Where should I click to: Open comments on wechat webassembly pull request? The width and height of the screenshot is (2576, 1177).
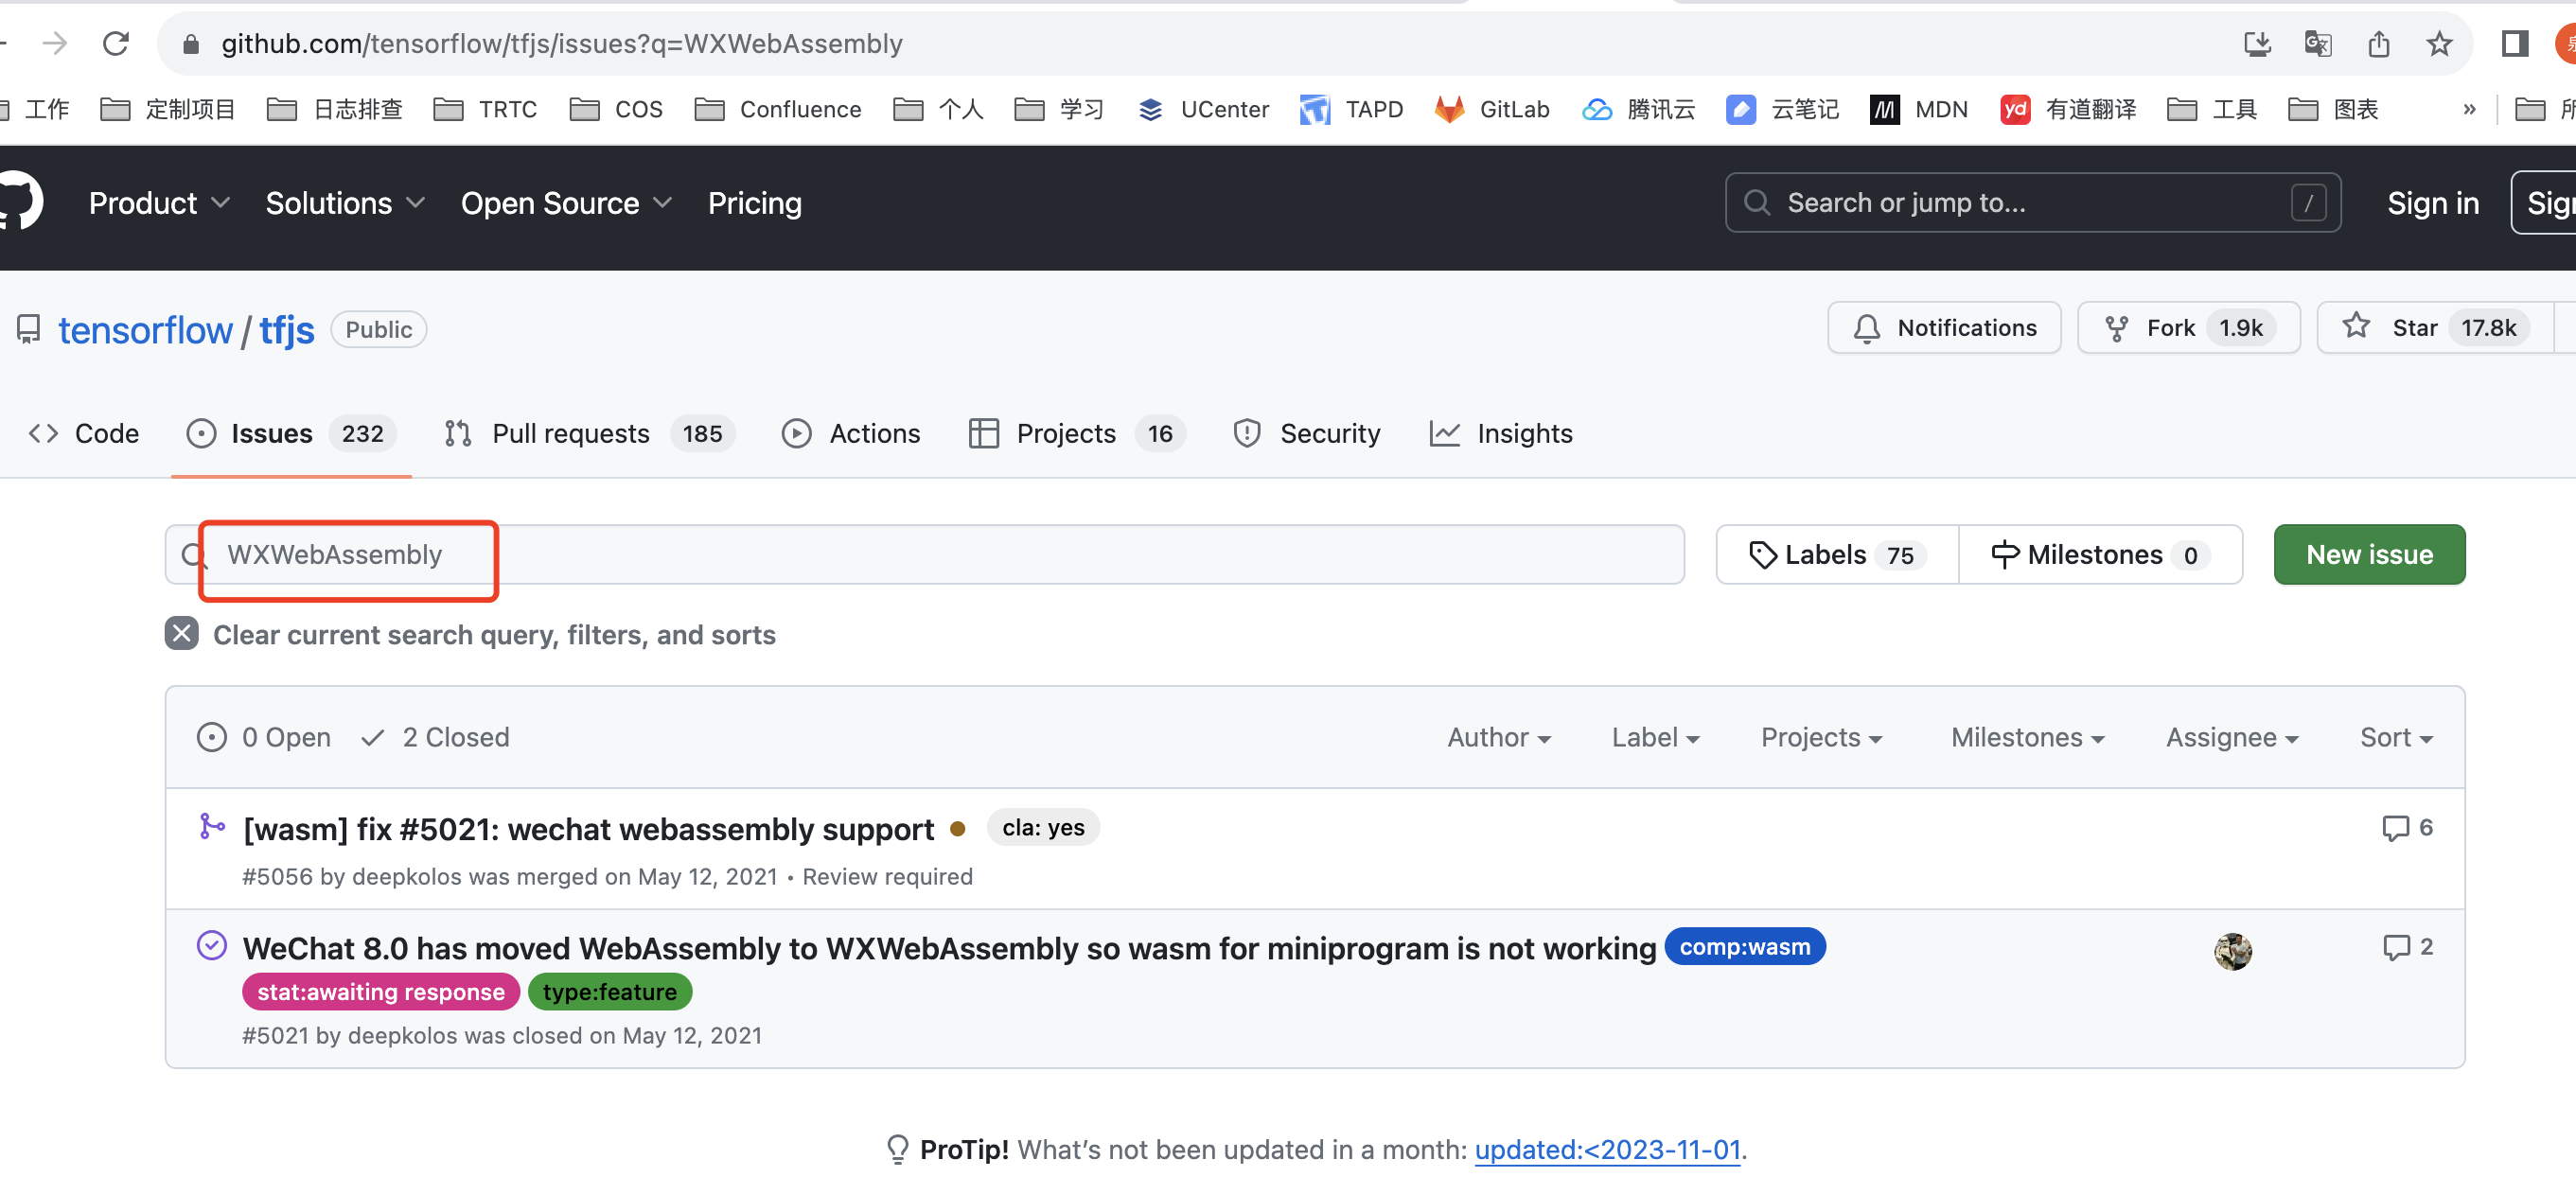pos(2406,827)
